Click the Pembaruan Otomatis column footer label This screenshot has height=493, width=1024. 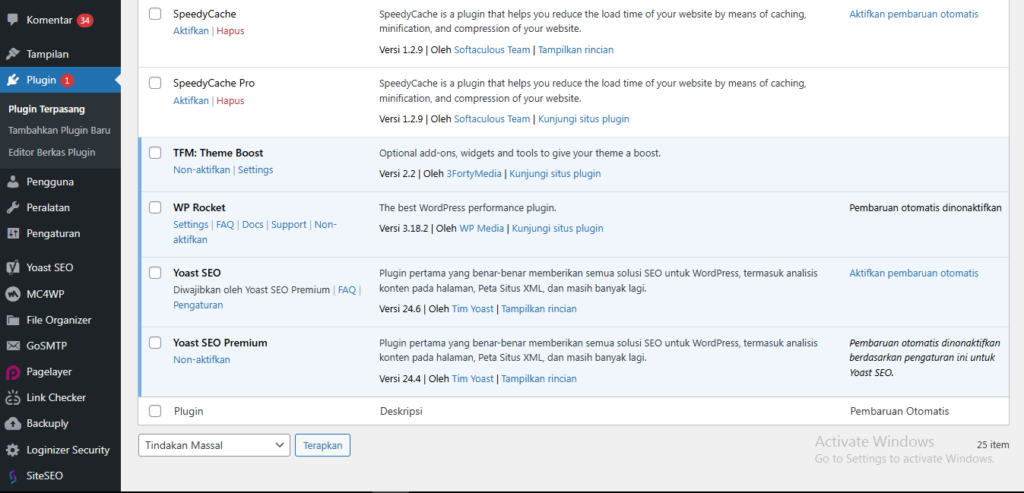coord(899,411)
